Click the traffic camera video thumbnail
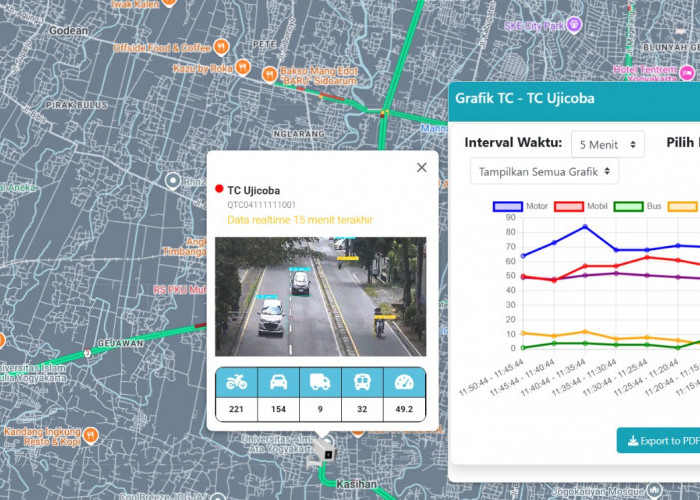 point(320,296)
